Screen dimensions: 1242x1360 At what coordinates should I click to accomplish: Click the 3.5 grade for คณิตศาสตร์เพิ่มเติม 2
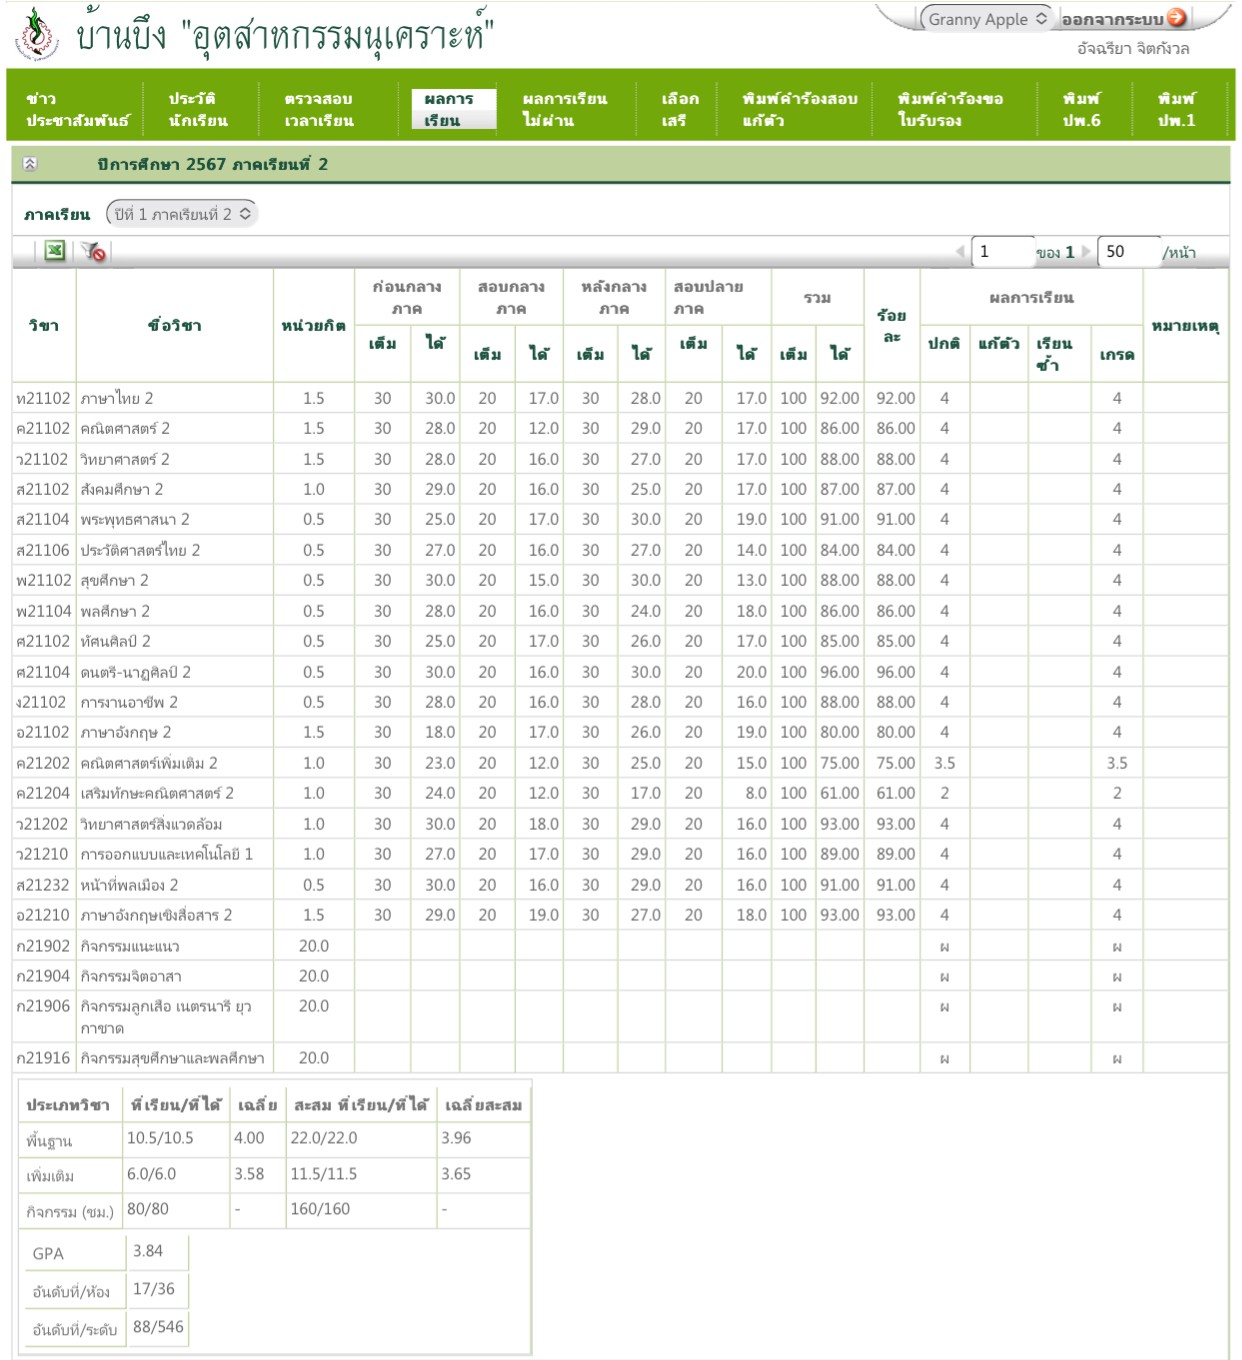(1117, 763)
